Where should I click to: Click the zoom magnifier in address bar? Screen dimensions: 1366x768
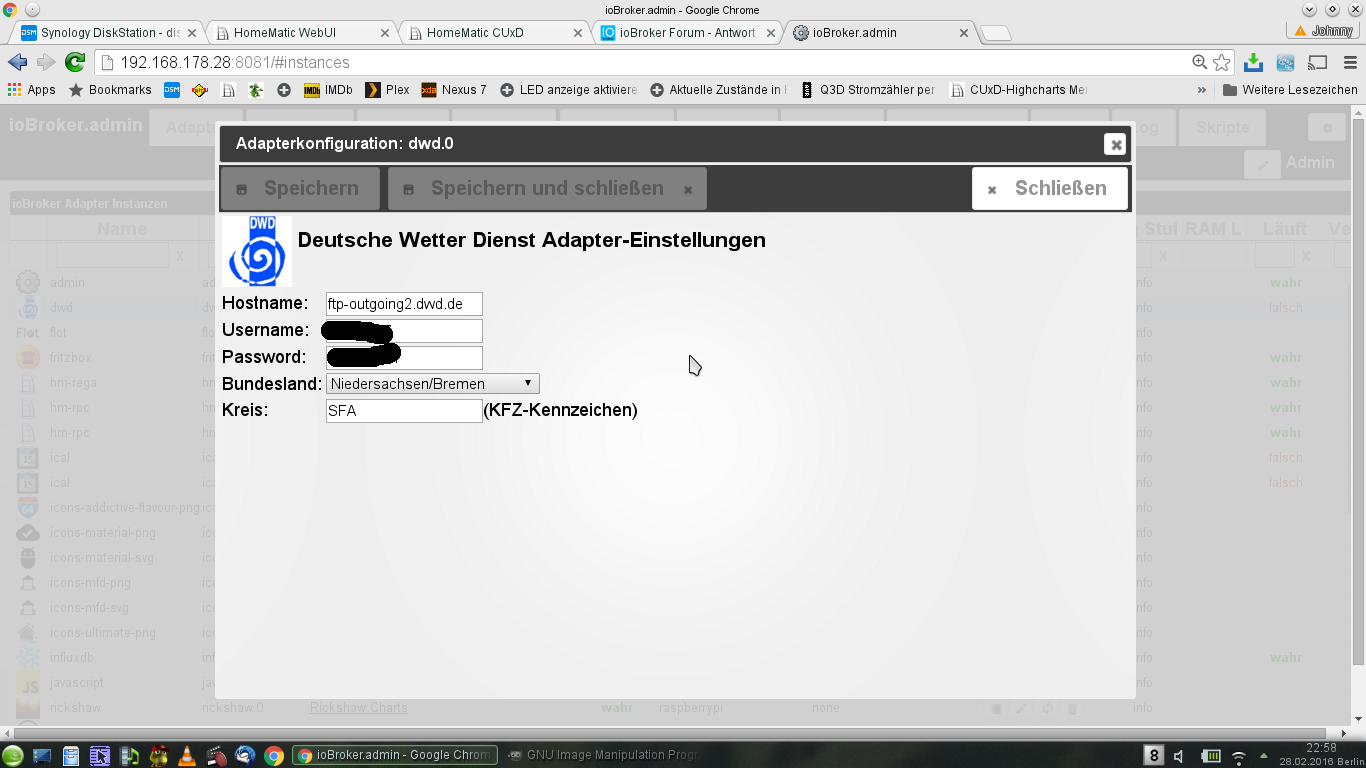1200,62
